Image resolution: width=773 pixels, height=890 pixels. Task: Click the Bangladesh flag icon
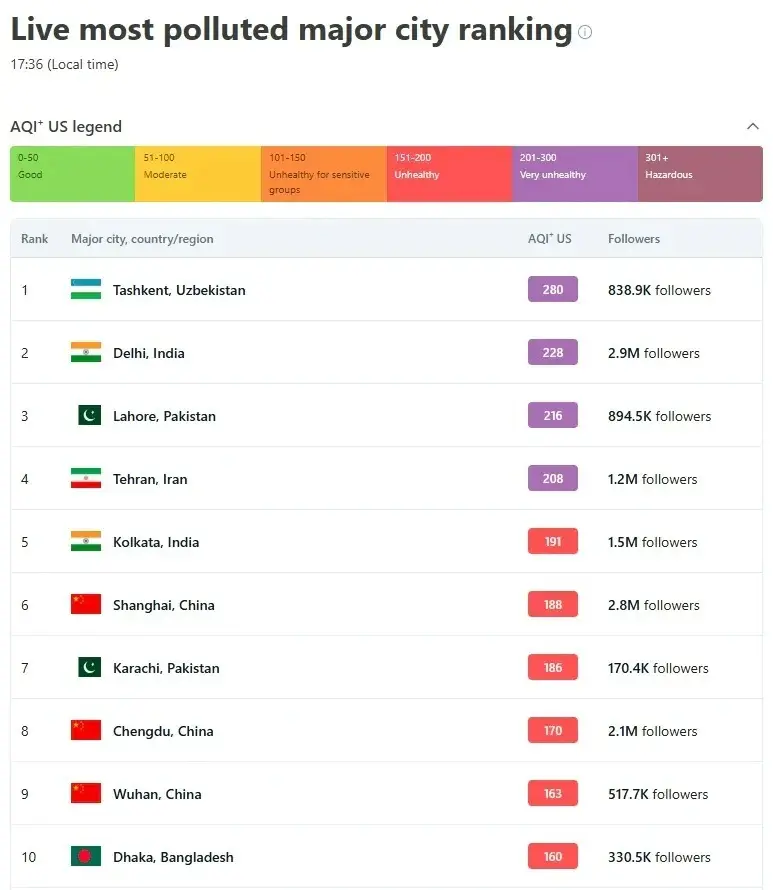[86, 857]
